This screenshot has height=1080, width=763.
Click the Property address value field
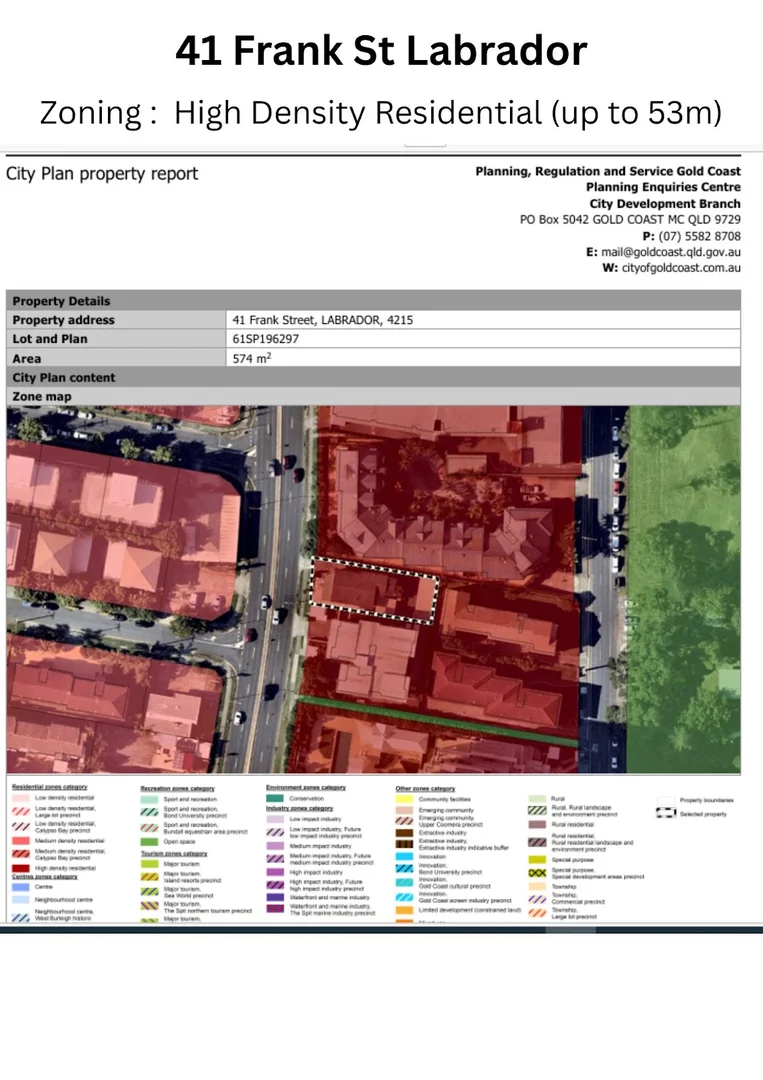322,320
